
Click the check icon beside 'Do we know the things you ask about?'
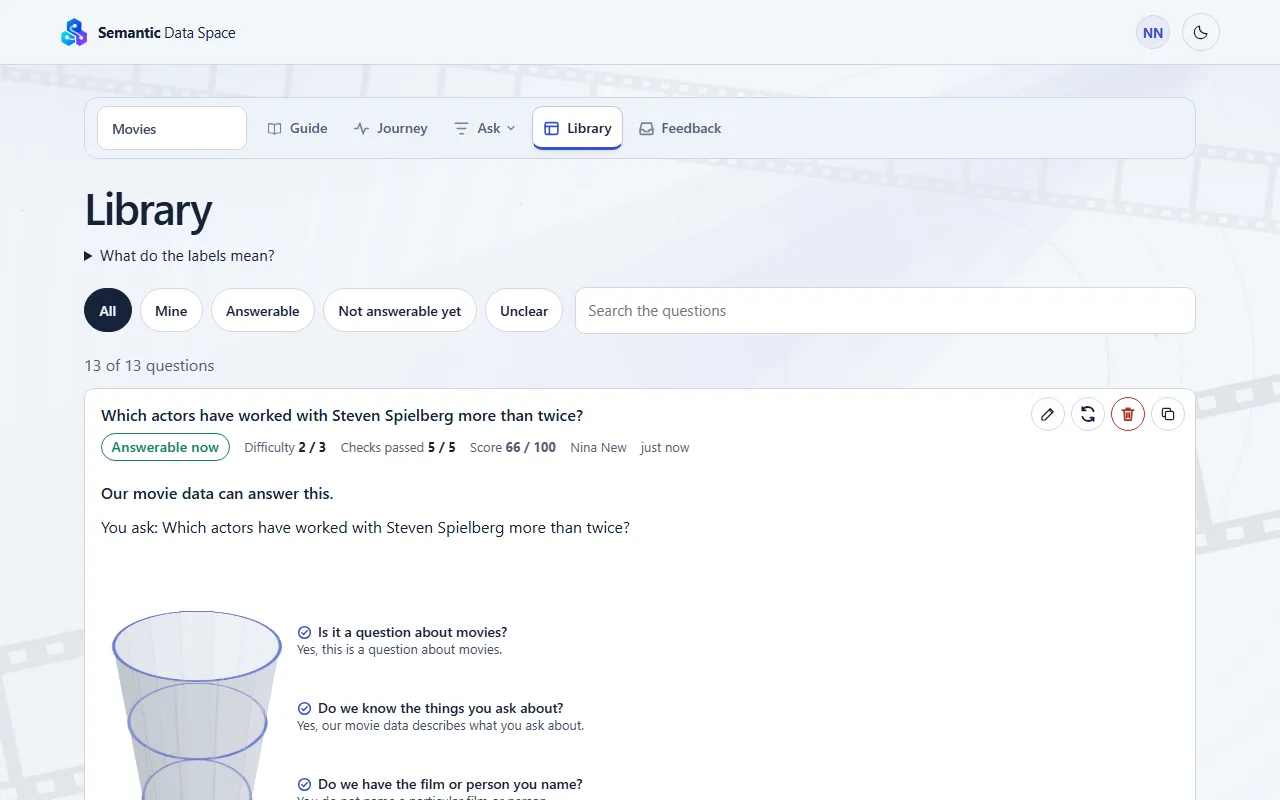tap(304, 708)
